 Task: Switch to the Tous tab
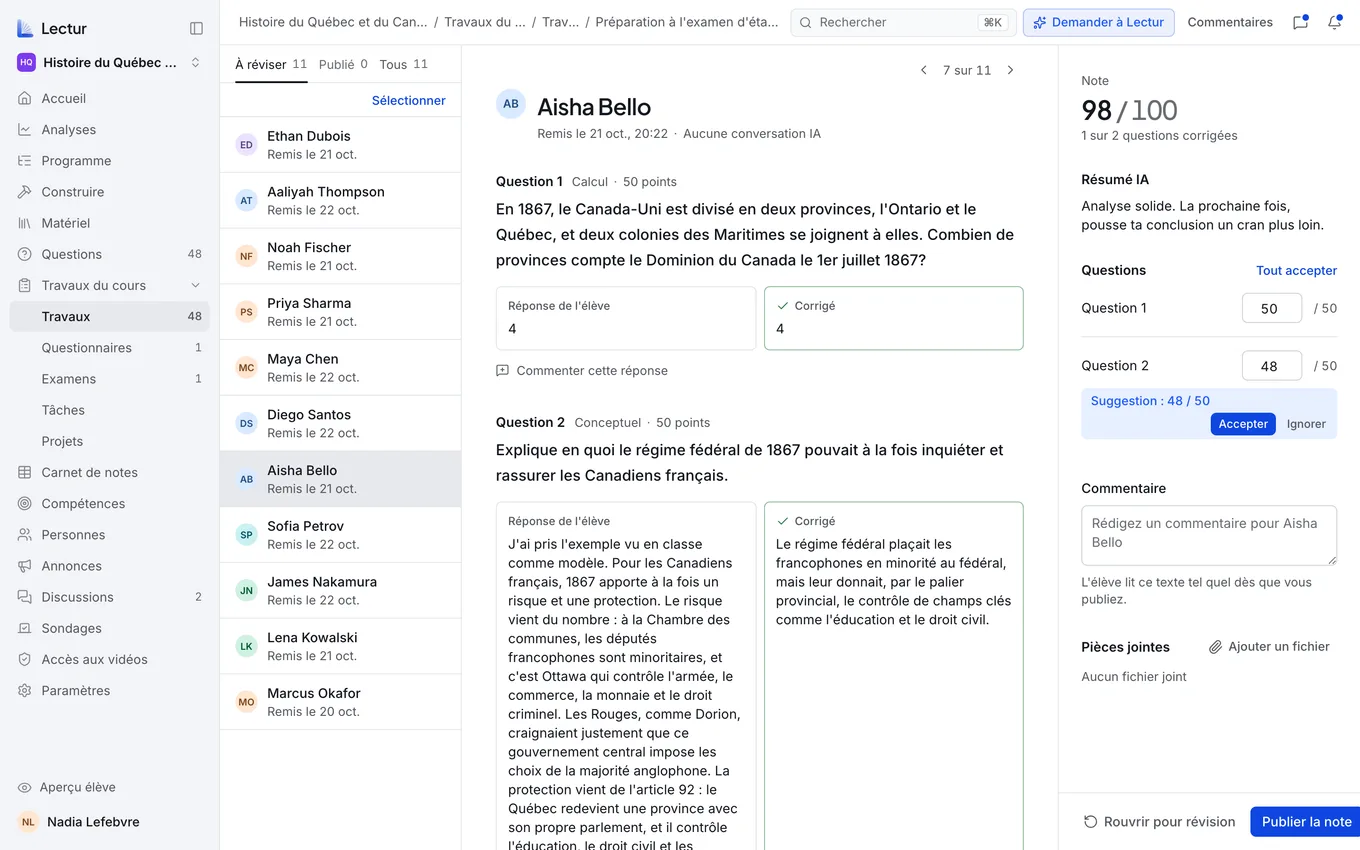tap(403, 64)
